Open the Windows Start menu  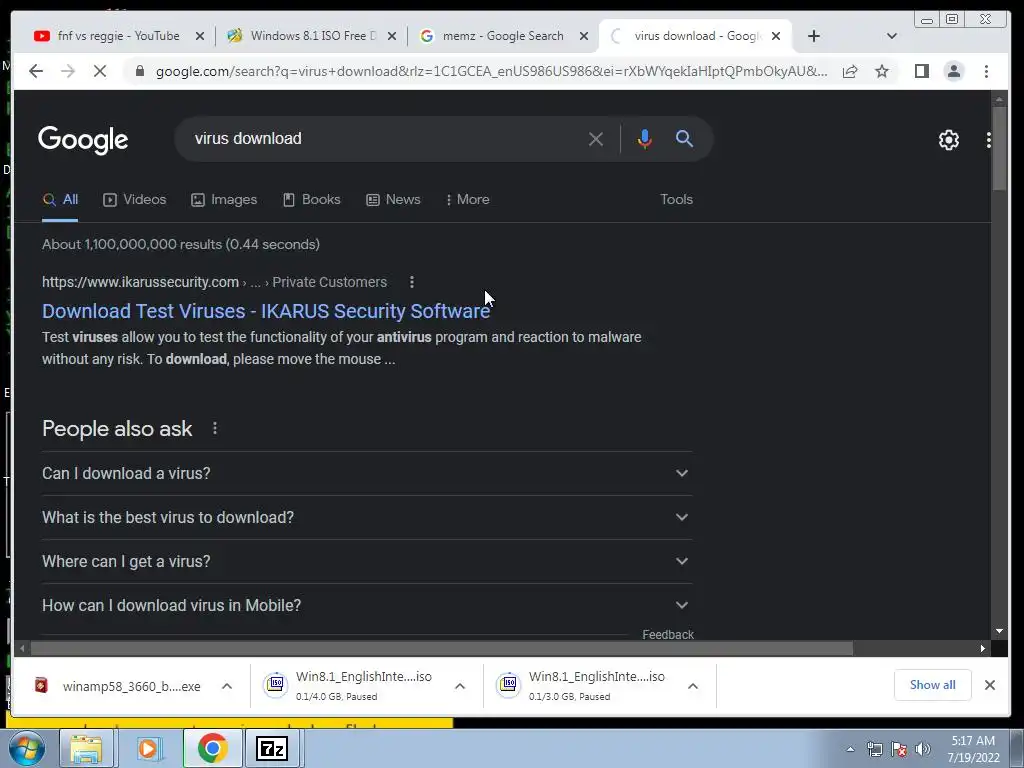click(26, 748)
